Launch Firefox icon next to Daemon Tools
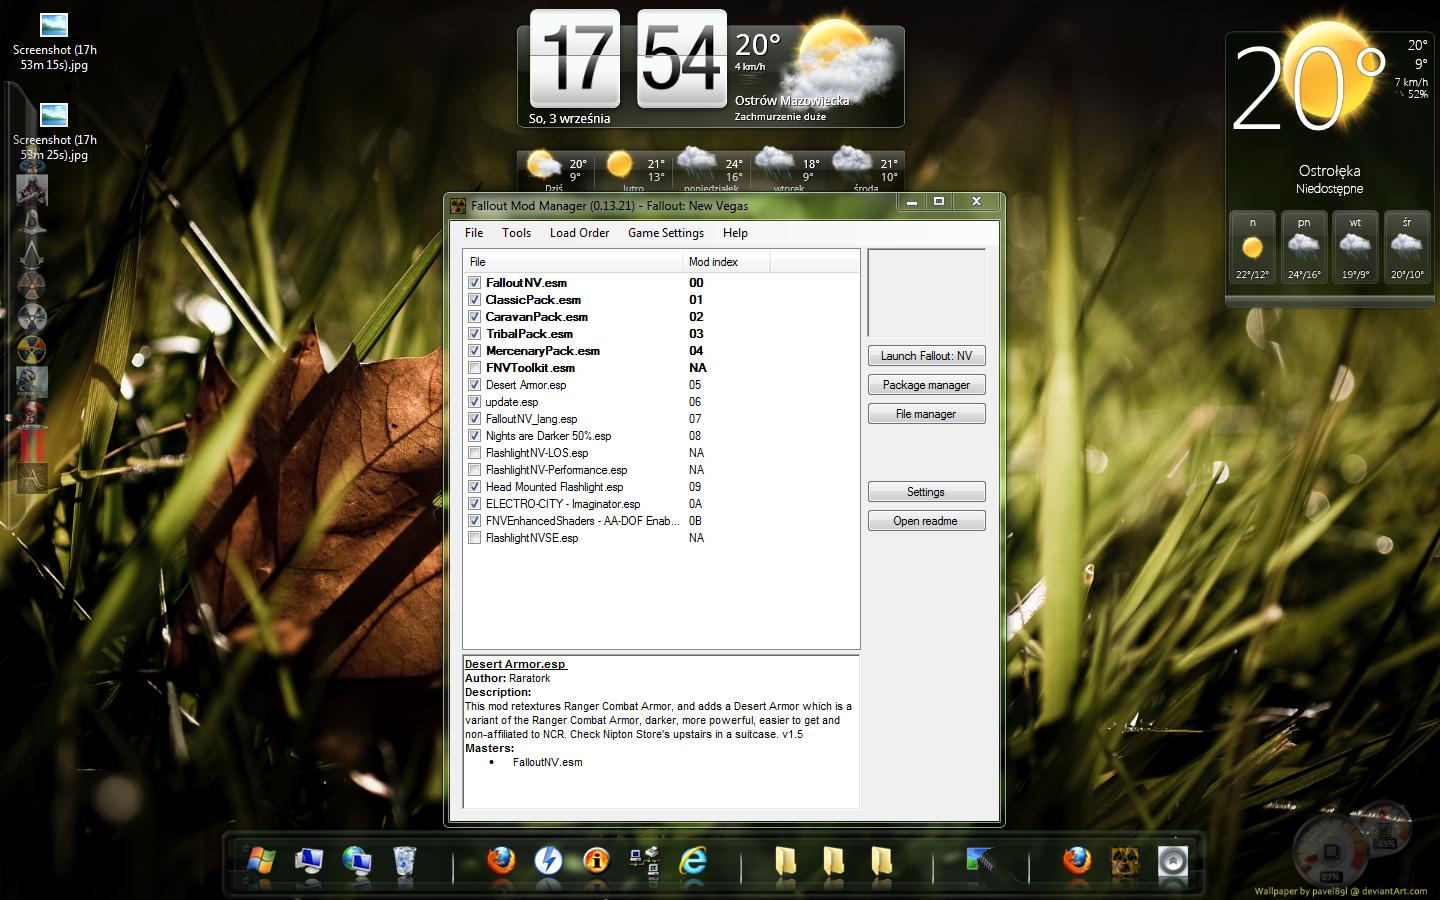 [x=500, y=860]
